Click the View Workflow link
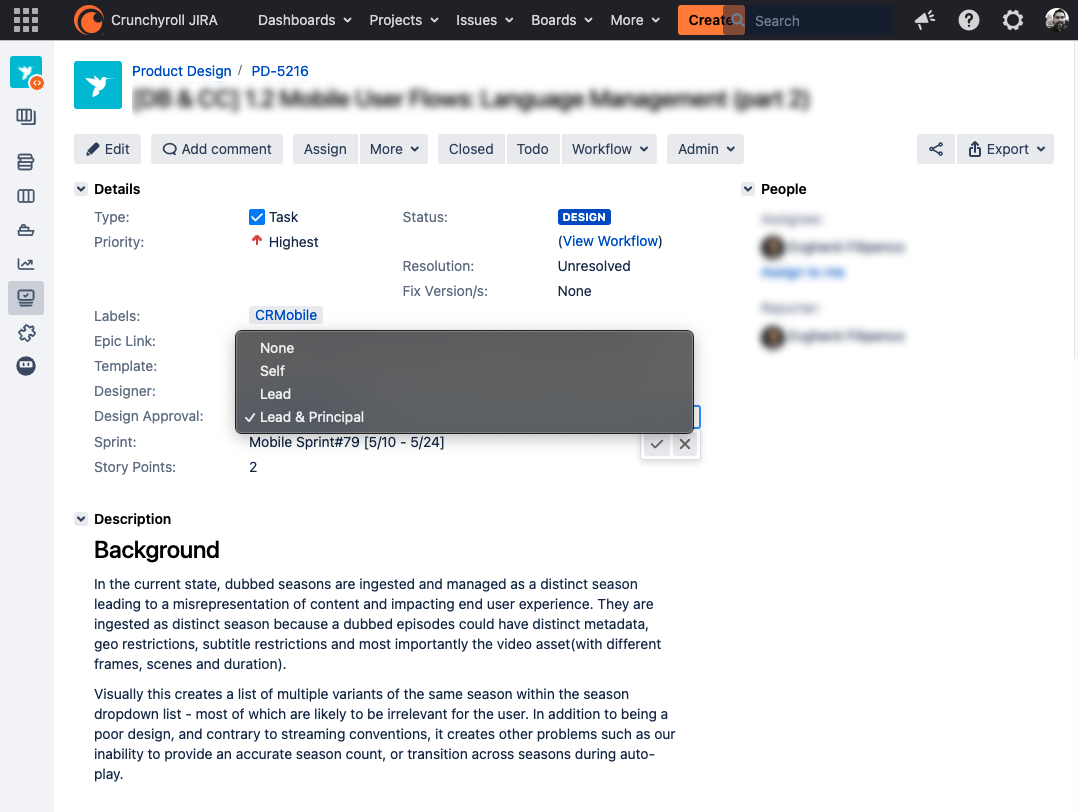The image size is (1078, 812). pyautogui.click(x=610, y=241)
